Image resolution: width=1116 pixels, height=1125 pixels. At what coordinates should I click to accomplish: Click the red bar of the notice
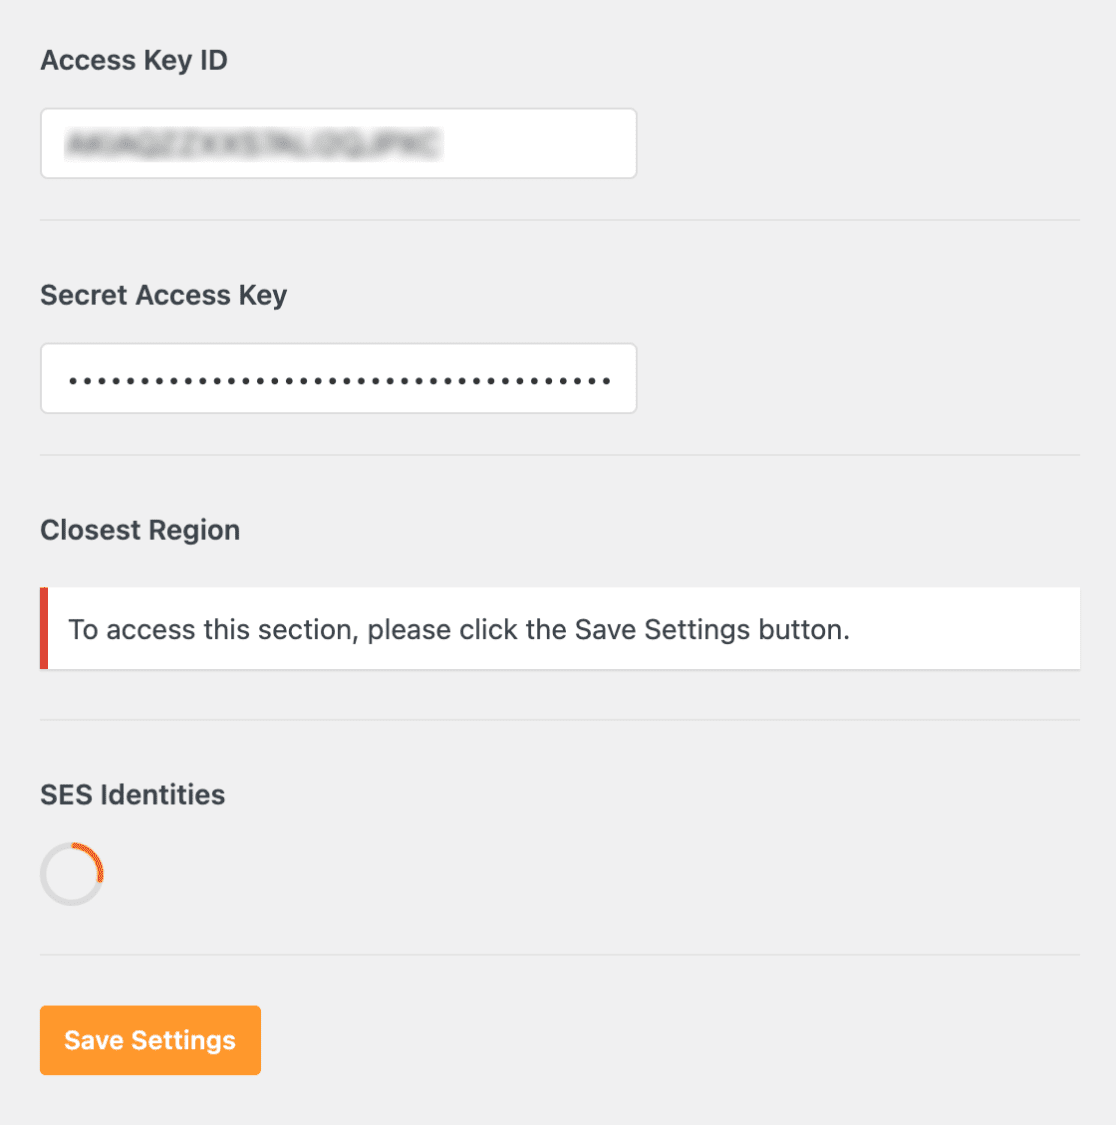point(44,629)
